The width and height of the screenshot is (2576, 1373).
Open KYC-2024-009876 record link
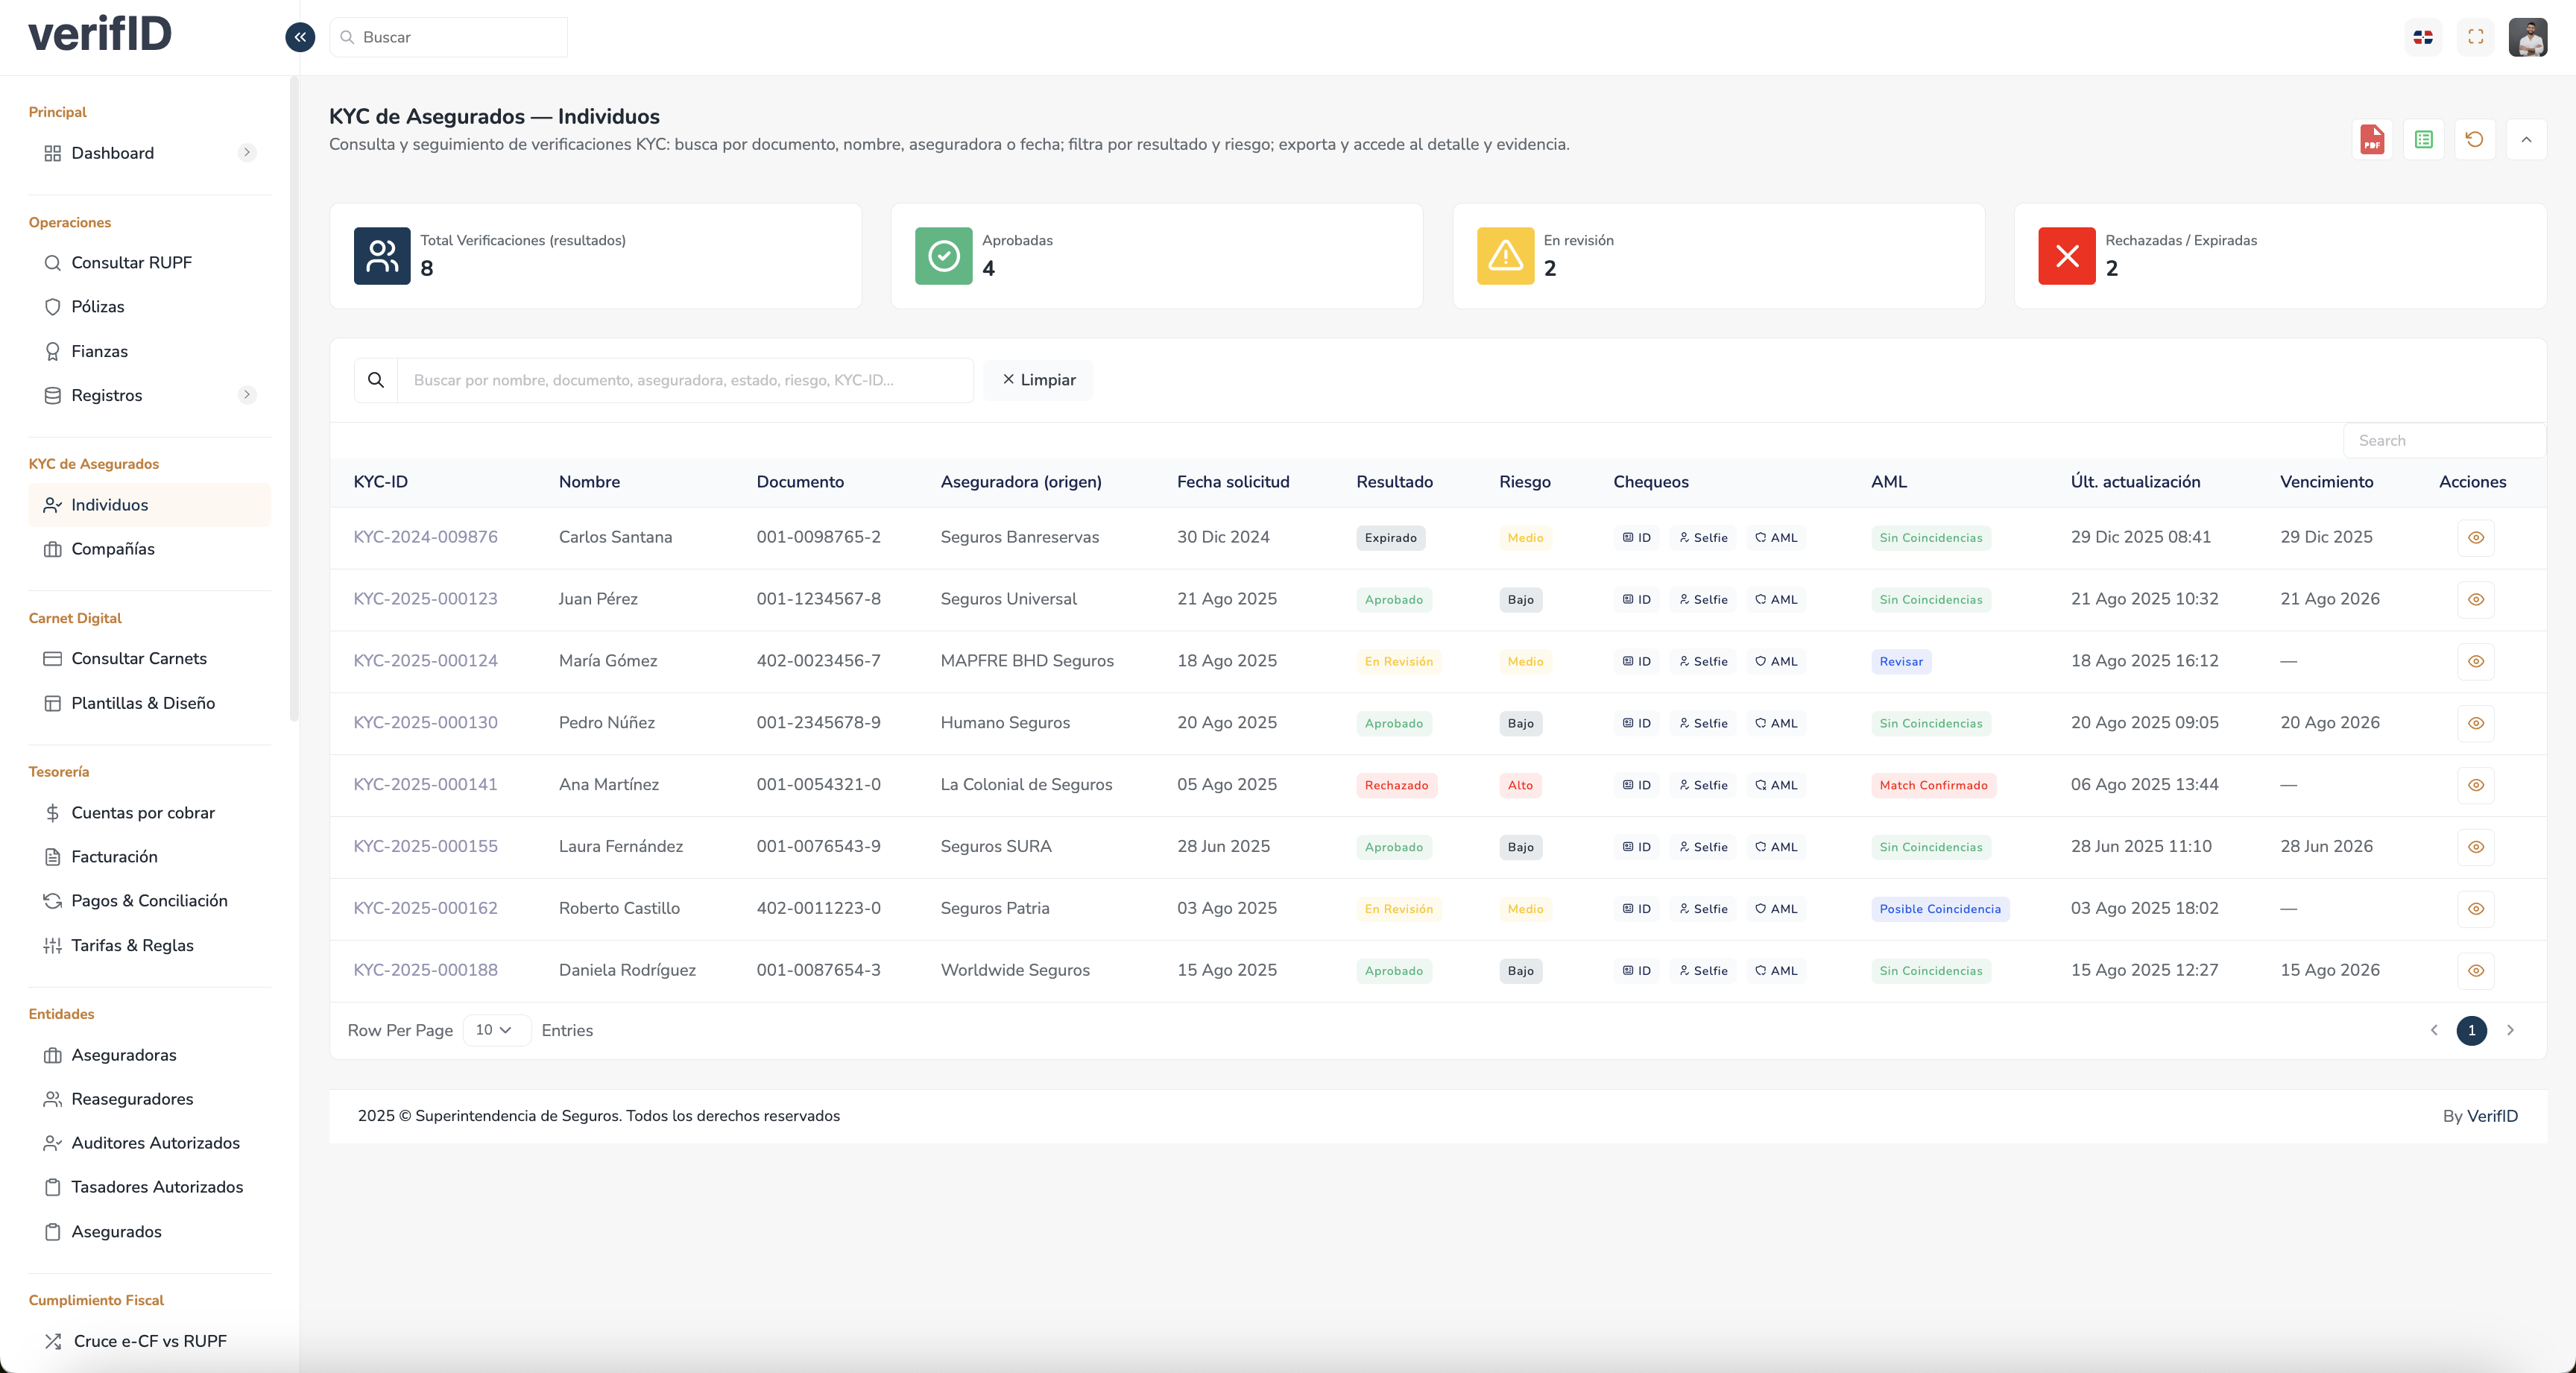click(425, 537)
